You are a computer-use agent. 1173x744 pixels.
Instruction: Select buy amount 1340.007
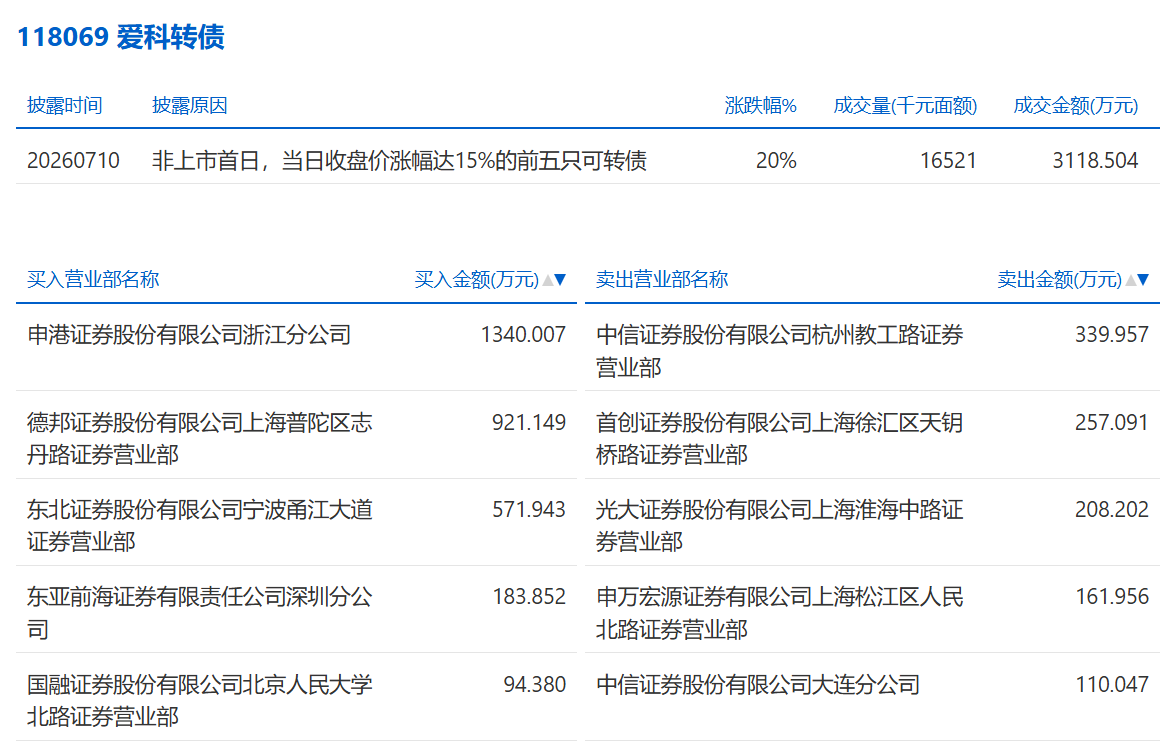[523, 334]
